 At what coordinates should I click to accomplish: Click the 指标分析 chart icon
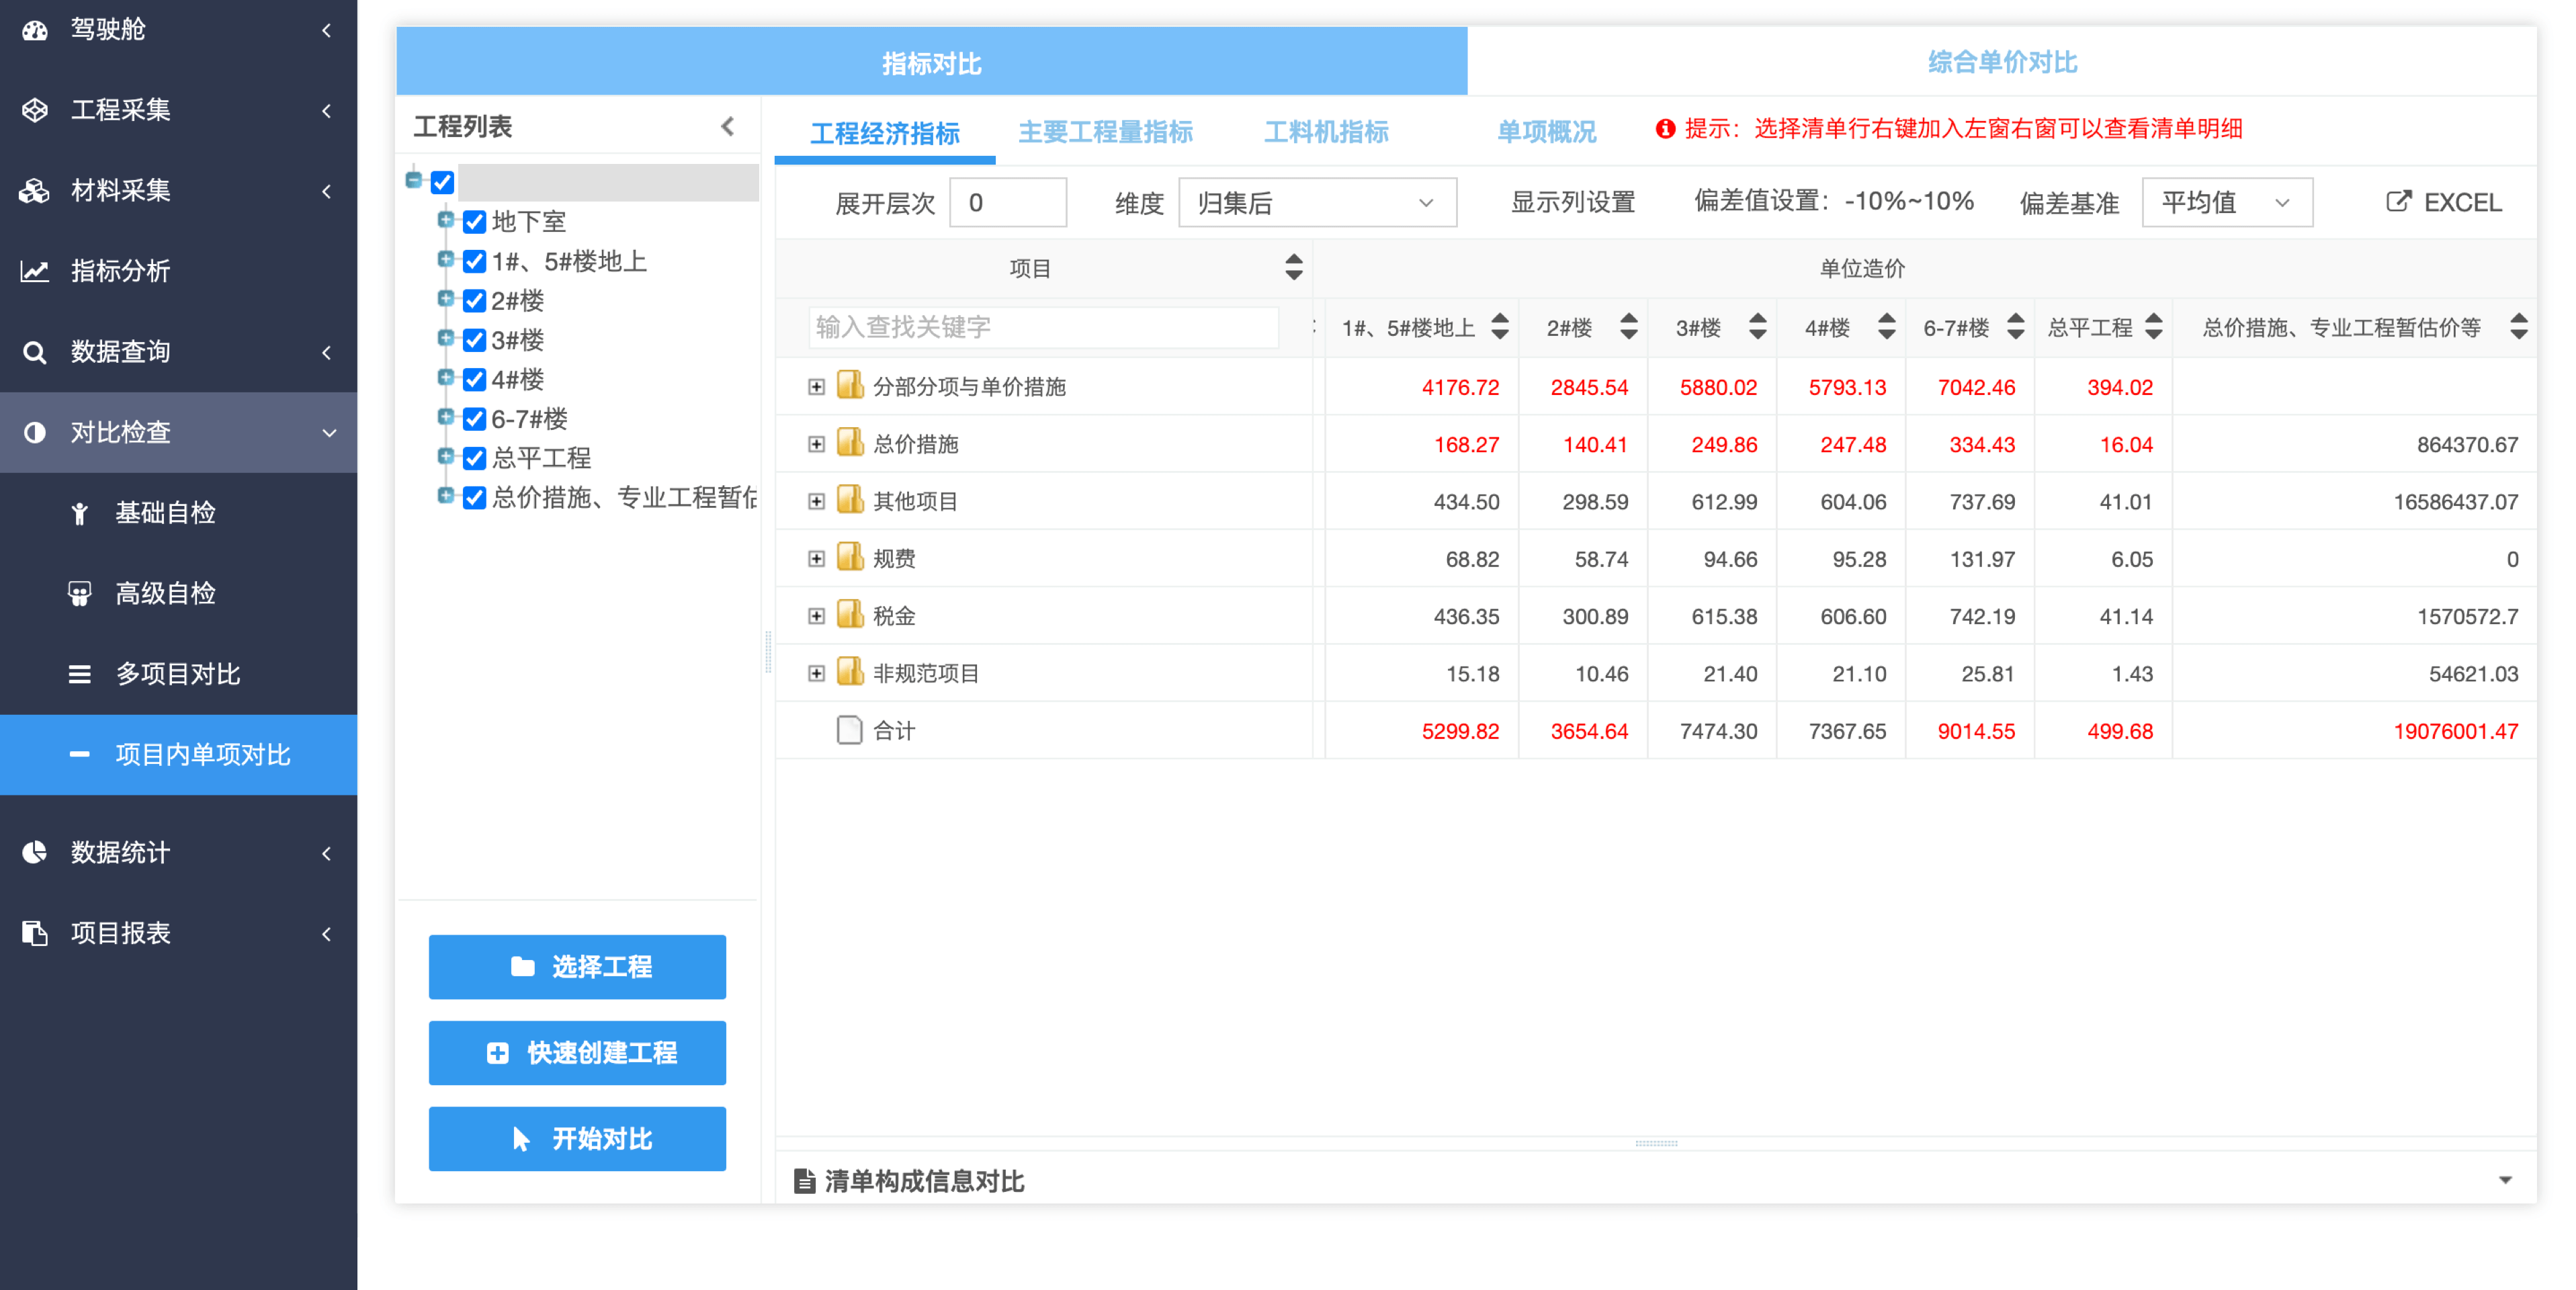coord(35,271)
